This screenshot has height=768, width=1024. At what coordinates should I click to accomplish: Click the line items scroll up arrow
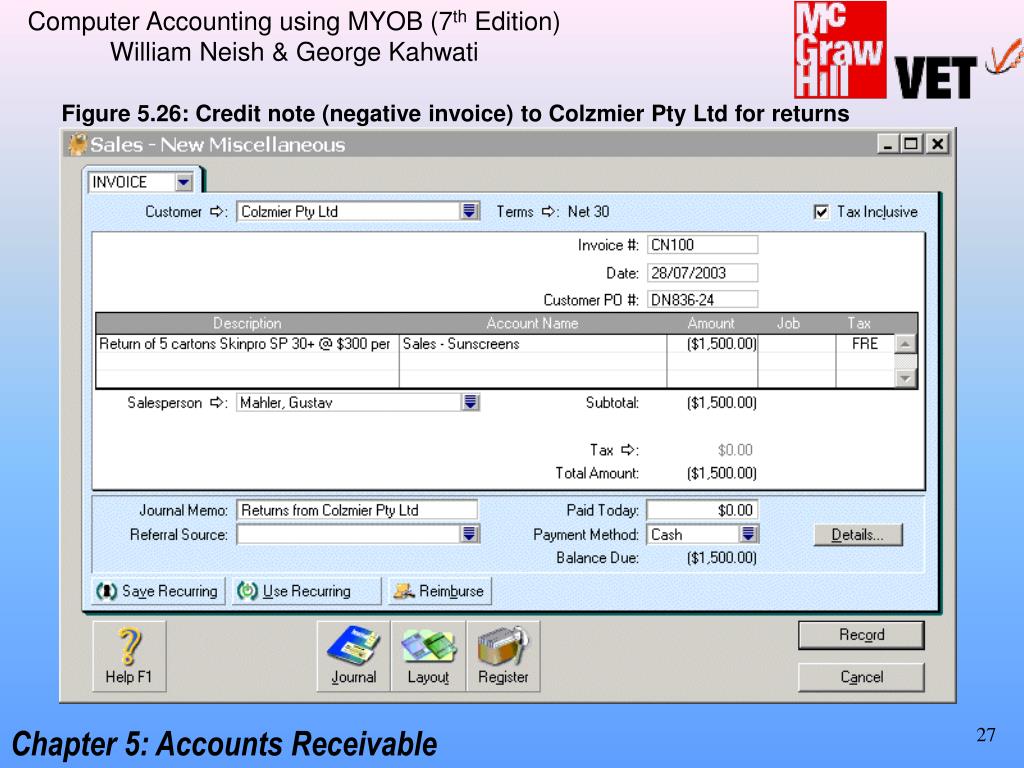pyautogui.click(x=905, y=344)
